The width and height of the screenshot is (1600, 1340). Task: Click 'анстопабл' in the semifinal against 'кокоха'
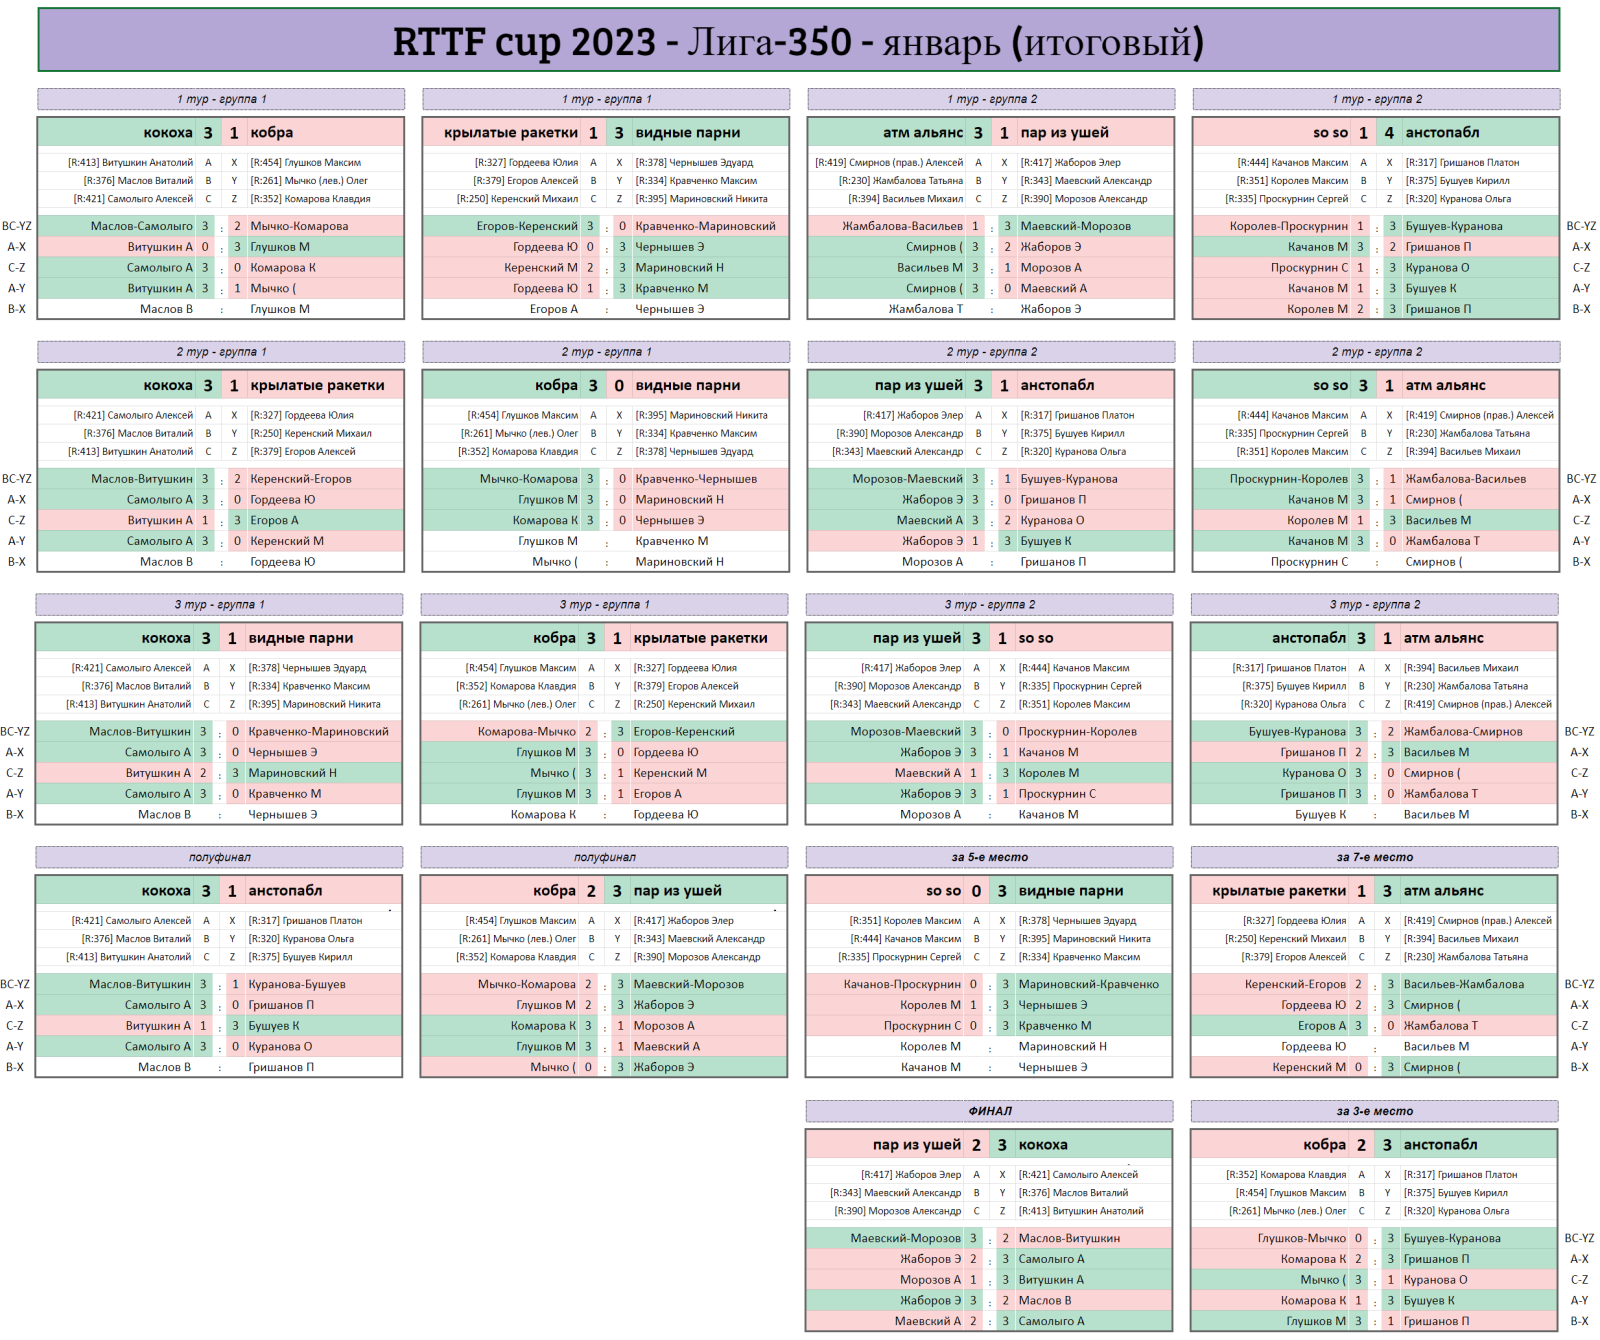click(x=285, y=890)
